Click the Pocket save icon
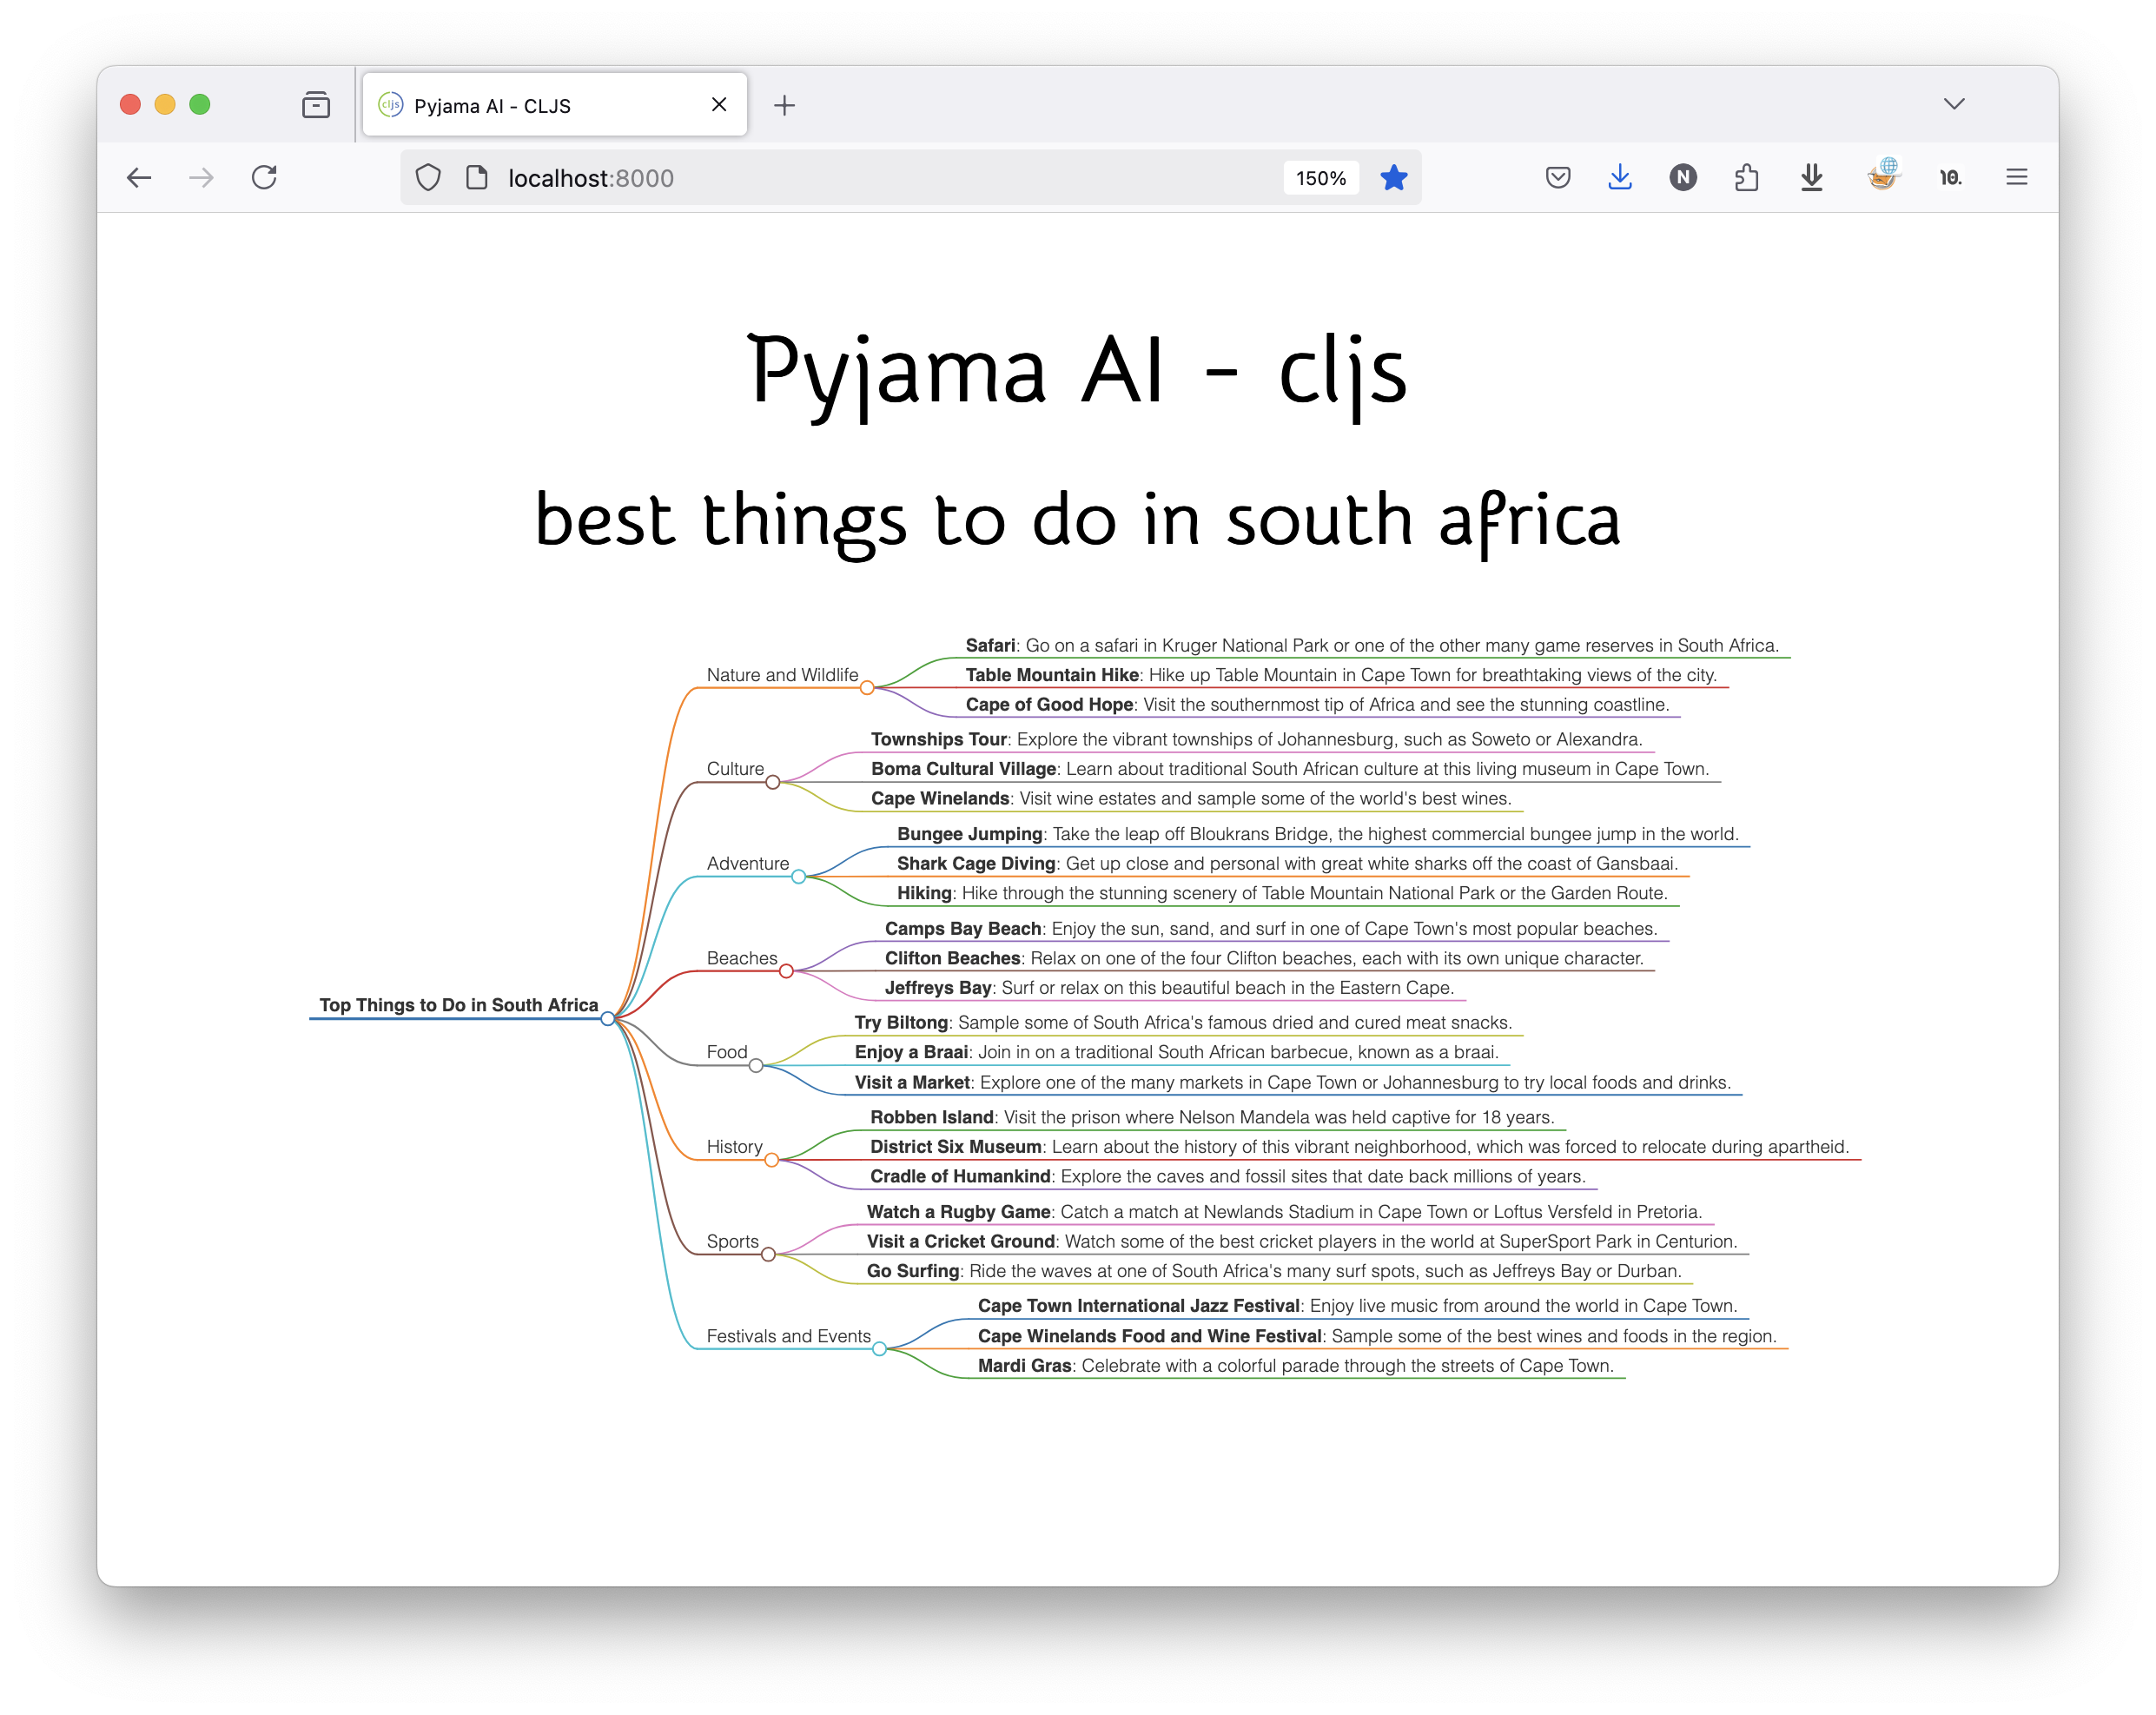The image size is (2156, 1715). point(1557,178)
